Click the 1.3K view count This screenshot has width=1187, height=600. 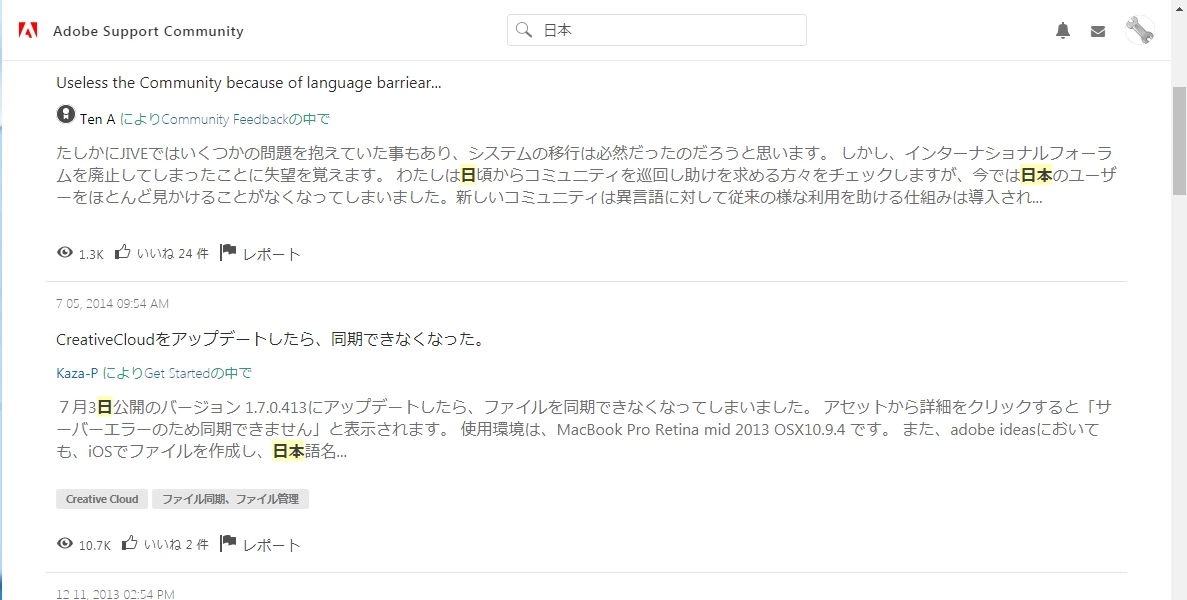pyautogui.click(x=91, y=254)
